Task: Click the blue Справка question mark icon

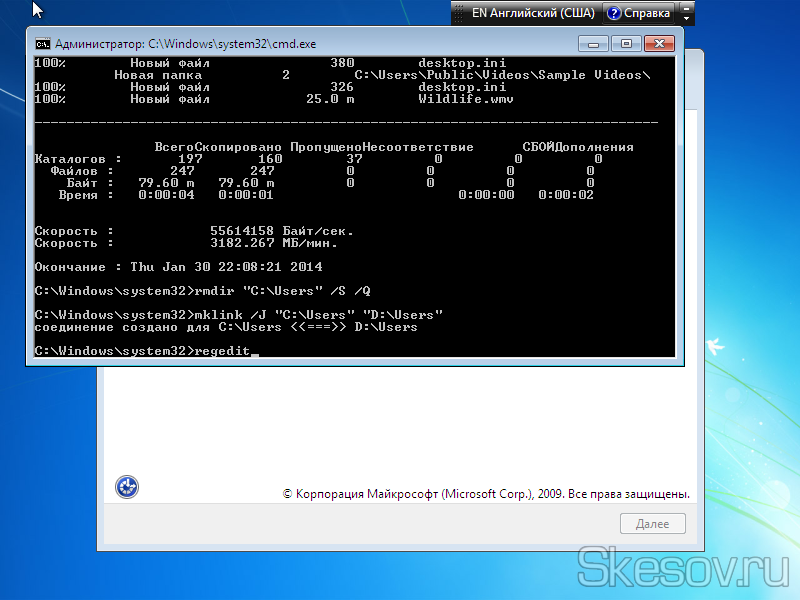Action: coord(614,14)
